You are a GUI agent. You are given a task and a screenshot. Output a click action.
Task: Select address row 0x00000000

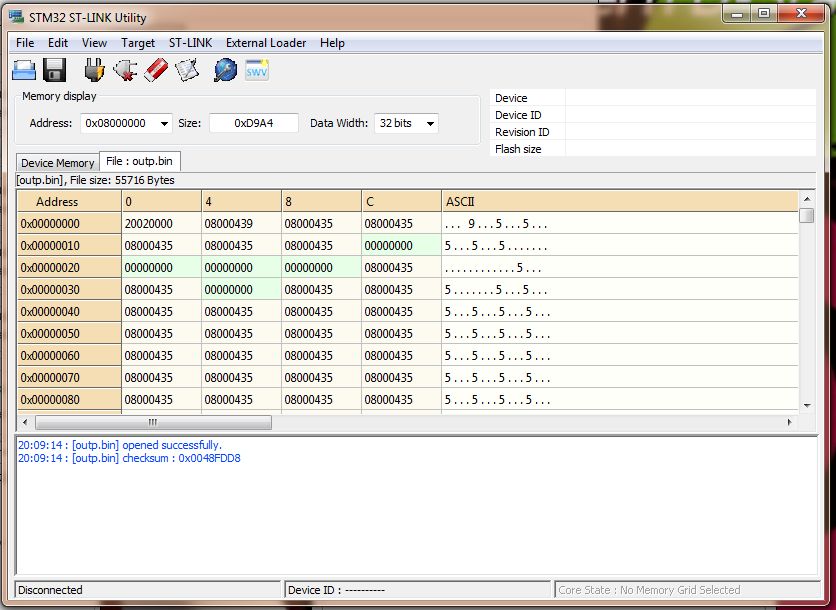point(69,223)
